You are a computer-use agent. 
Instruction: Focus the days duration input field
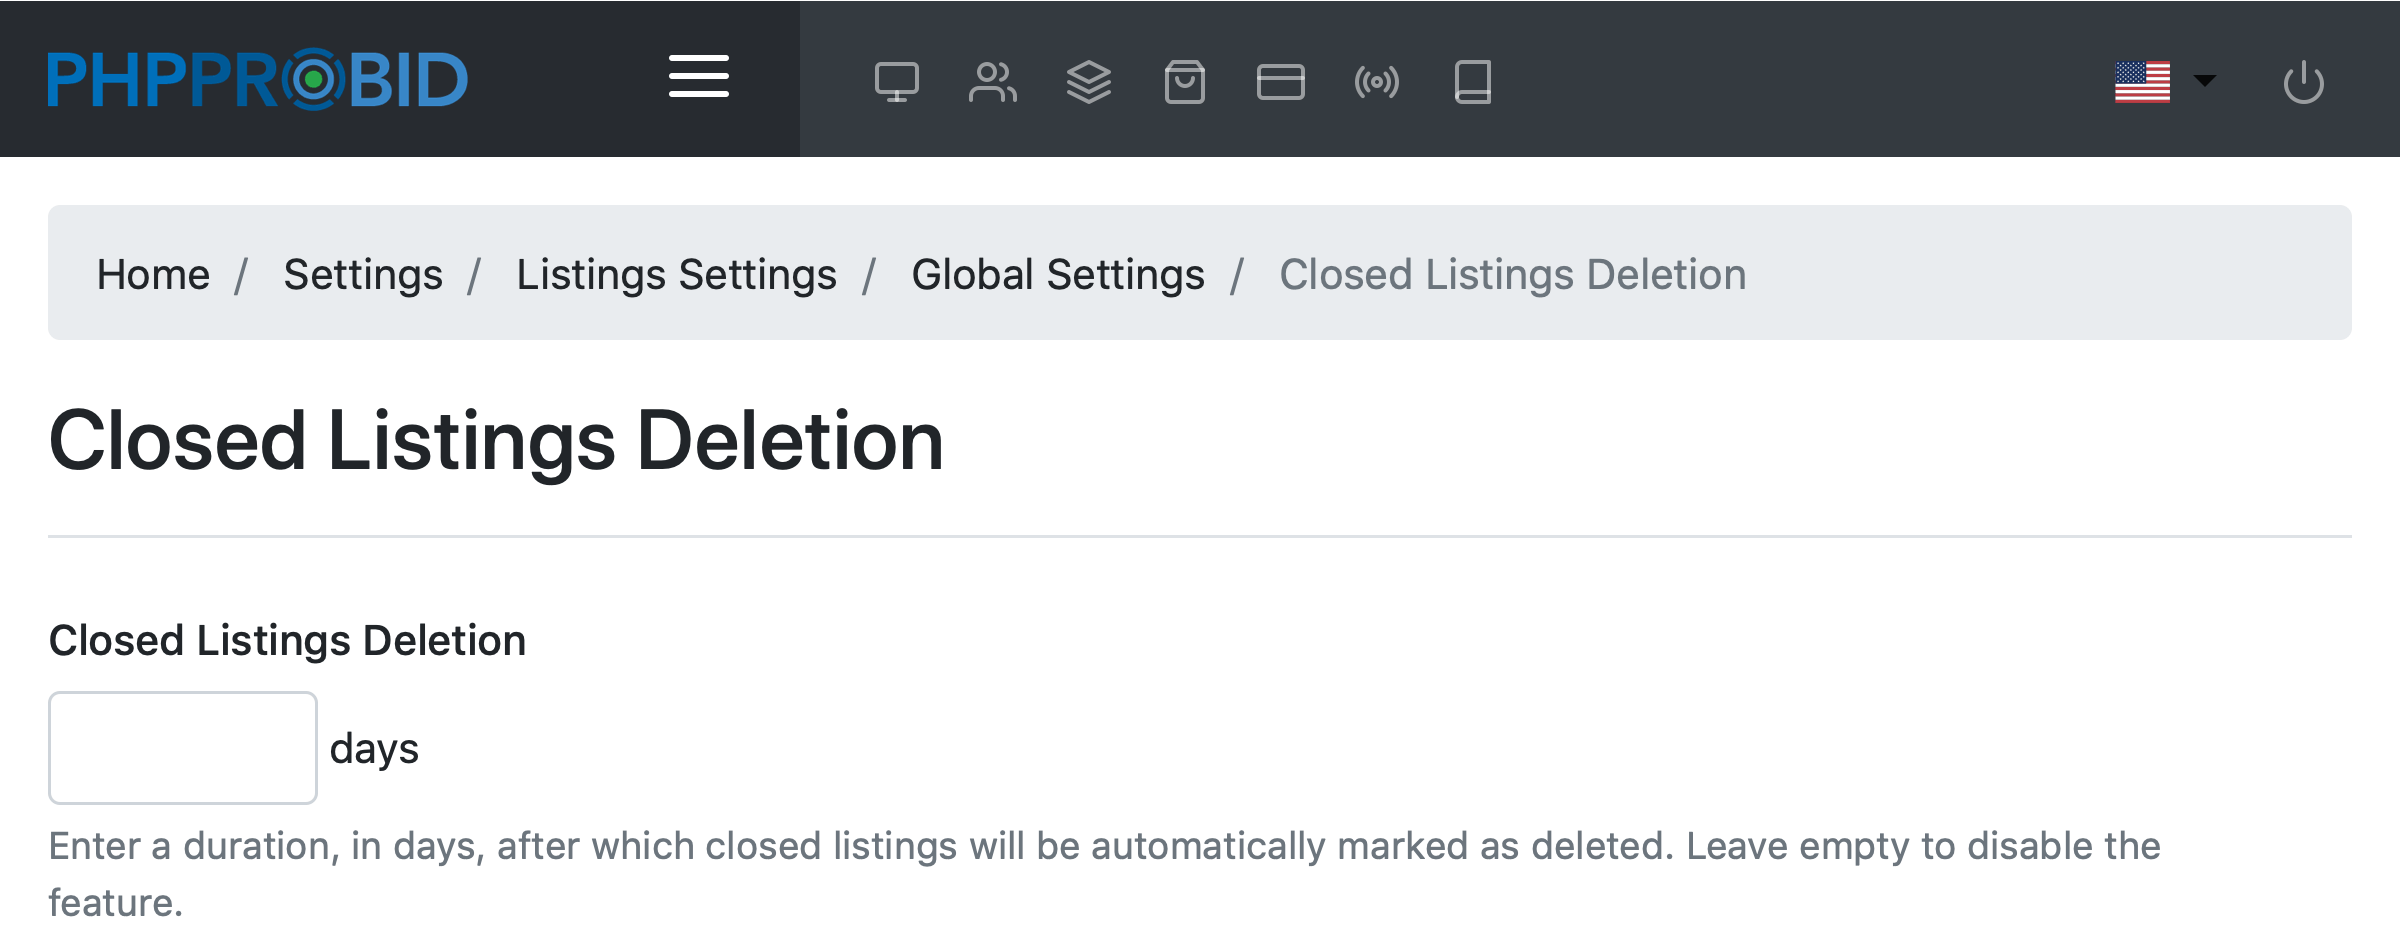click(x=183, y=748)
